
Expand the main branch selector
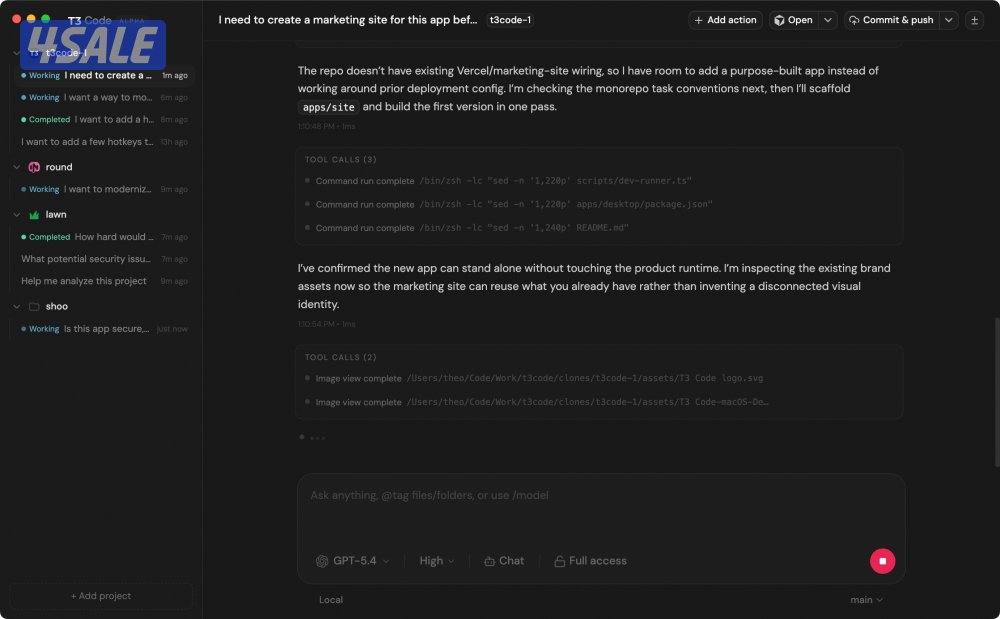click(866, 600)
